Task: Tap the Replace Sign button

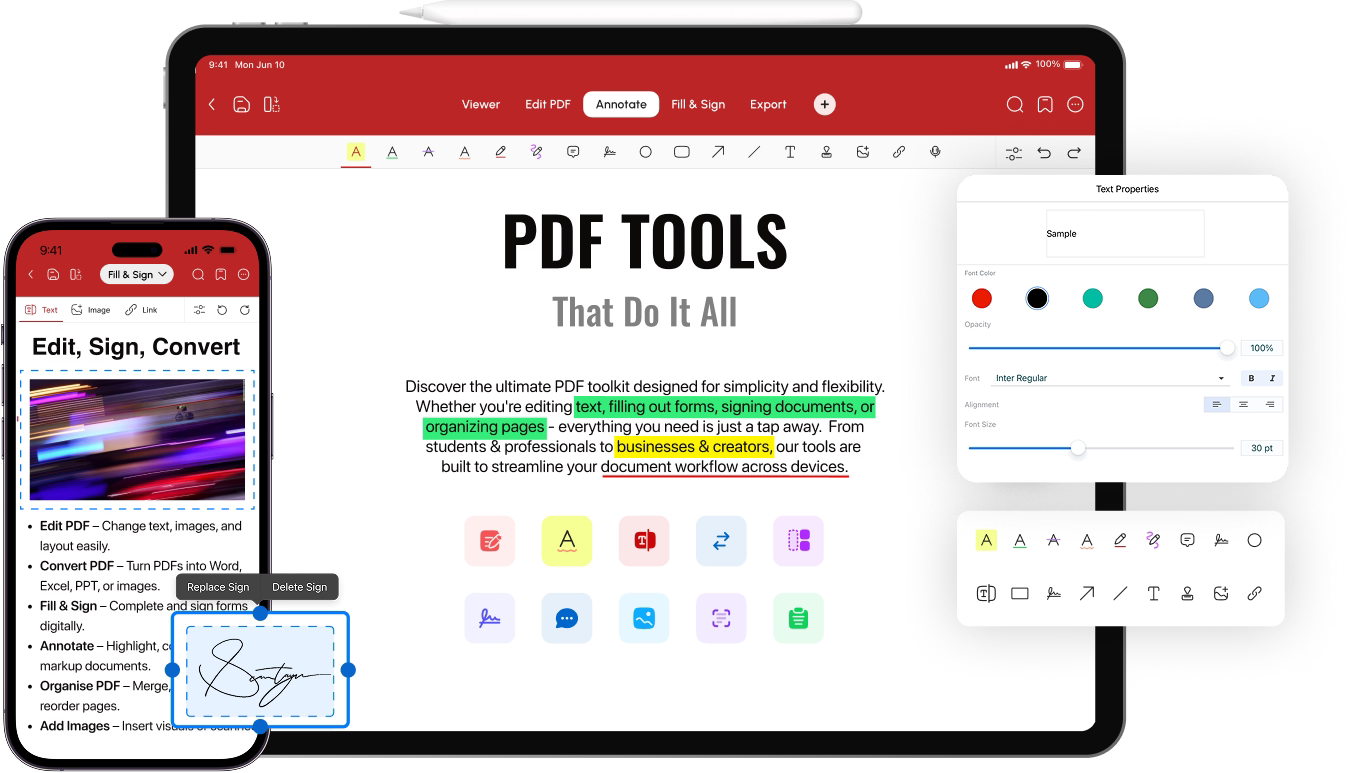Action: pos(216,587)
